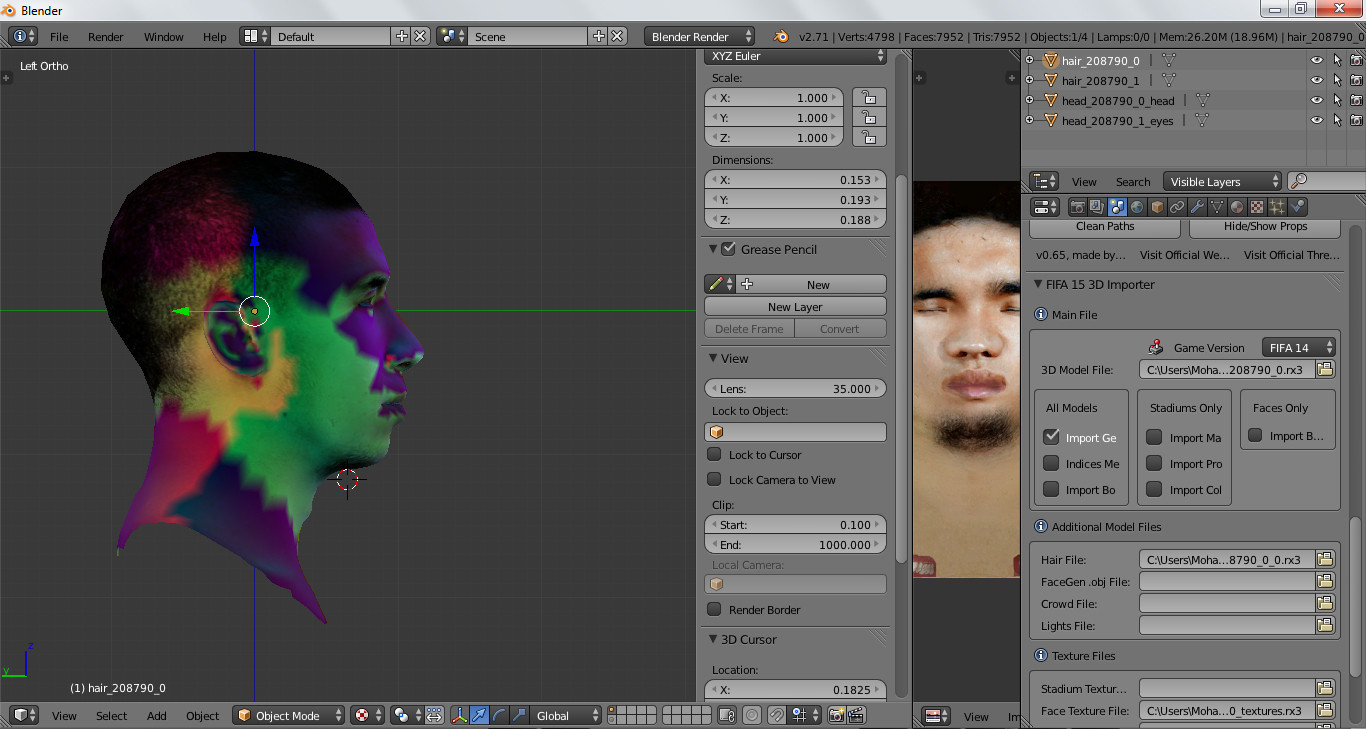Switch to the World properties tab (globe icon)
This screenshot has height=729, width=1366.
(x=1137, y=207)
